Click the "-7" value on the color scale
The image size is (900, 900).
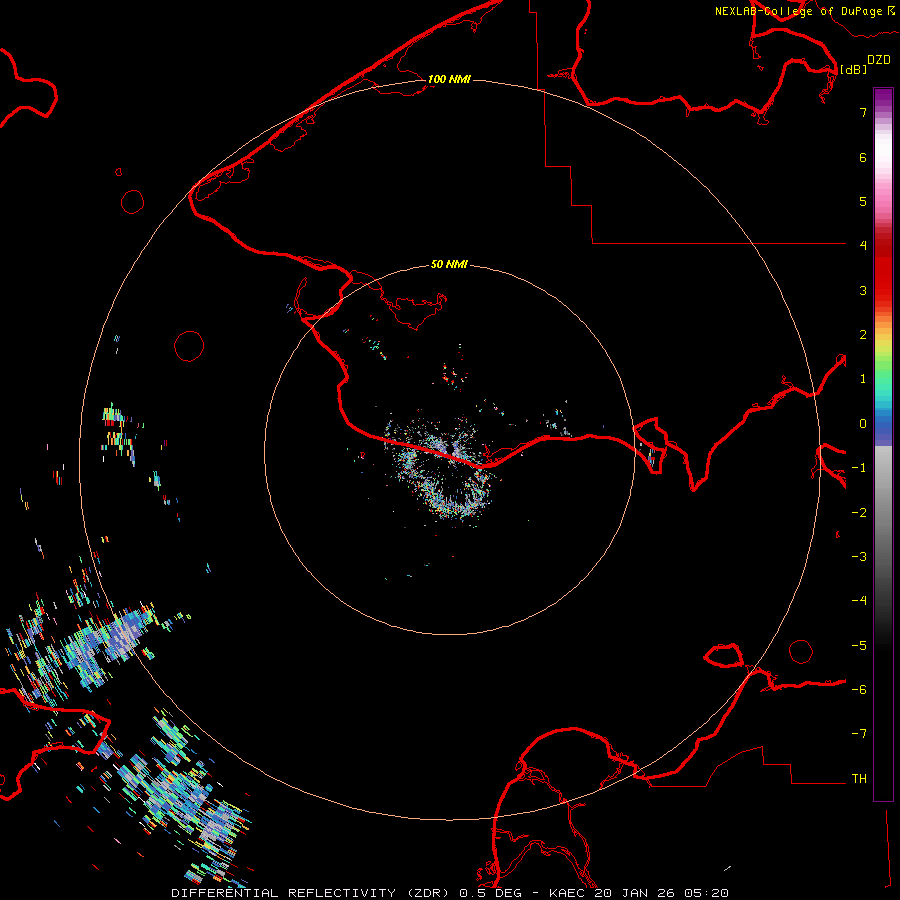pos(859,734)
